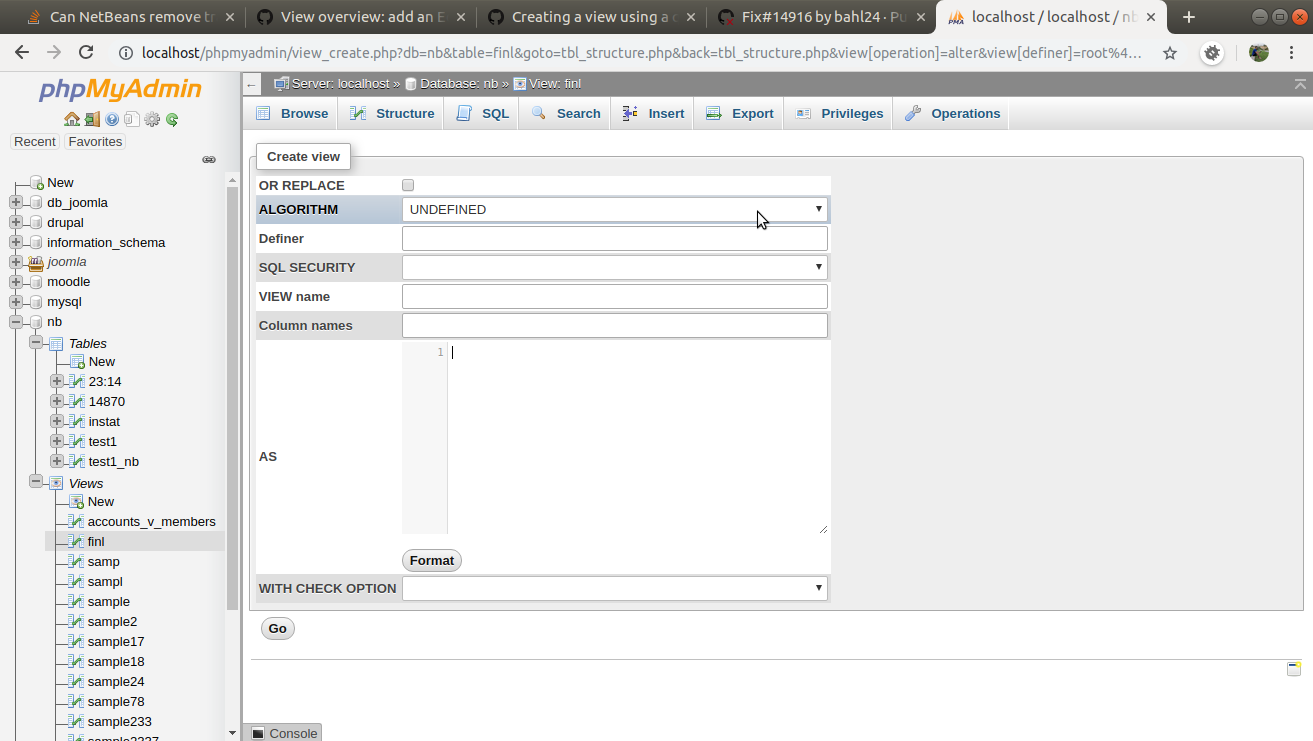Switch to the 'Fix#14916 by bahl24' browser tab
Viewport: 1313px width, 741px height.
pos(824,17)
